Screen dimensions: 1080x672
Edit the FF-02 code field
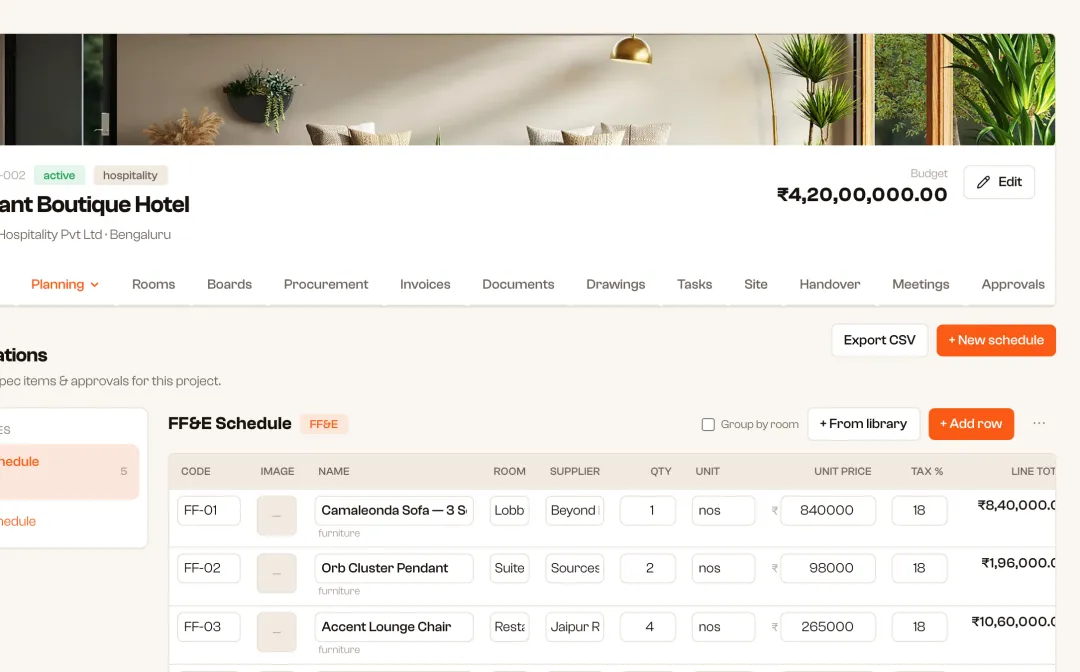pos(209,568)
